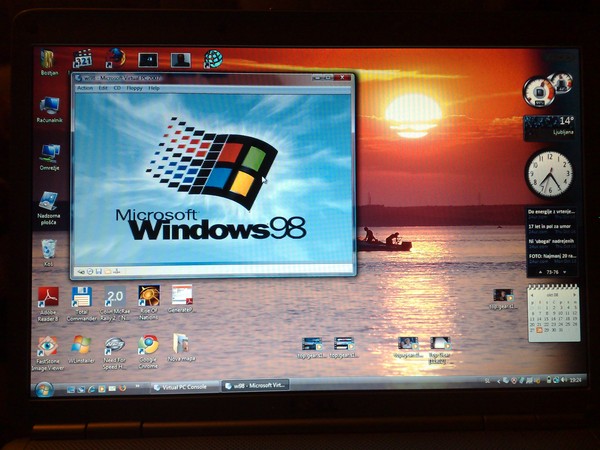
Task: Select the Colin McRae Rally 2 shortcut
Action: (115, 304)
